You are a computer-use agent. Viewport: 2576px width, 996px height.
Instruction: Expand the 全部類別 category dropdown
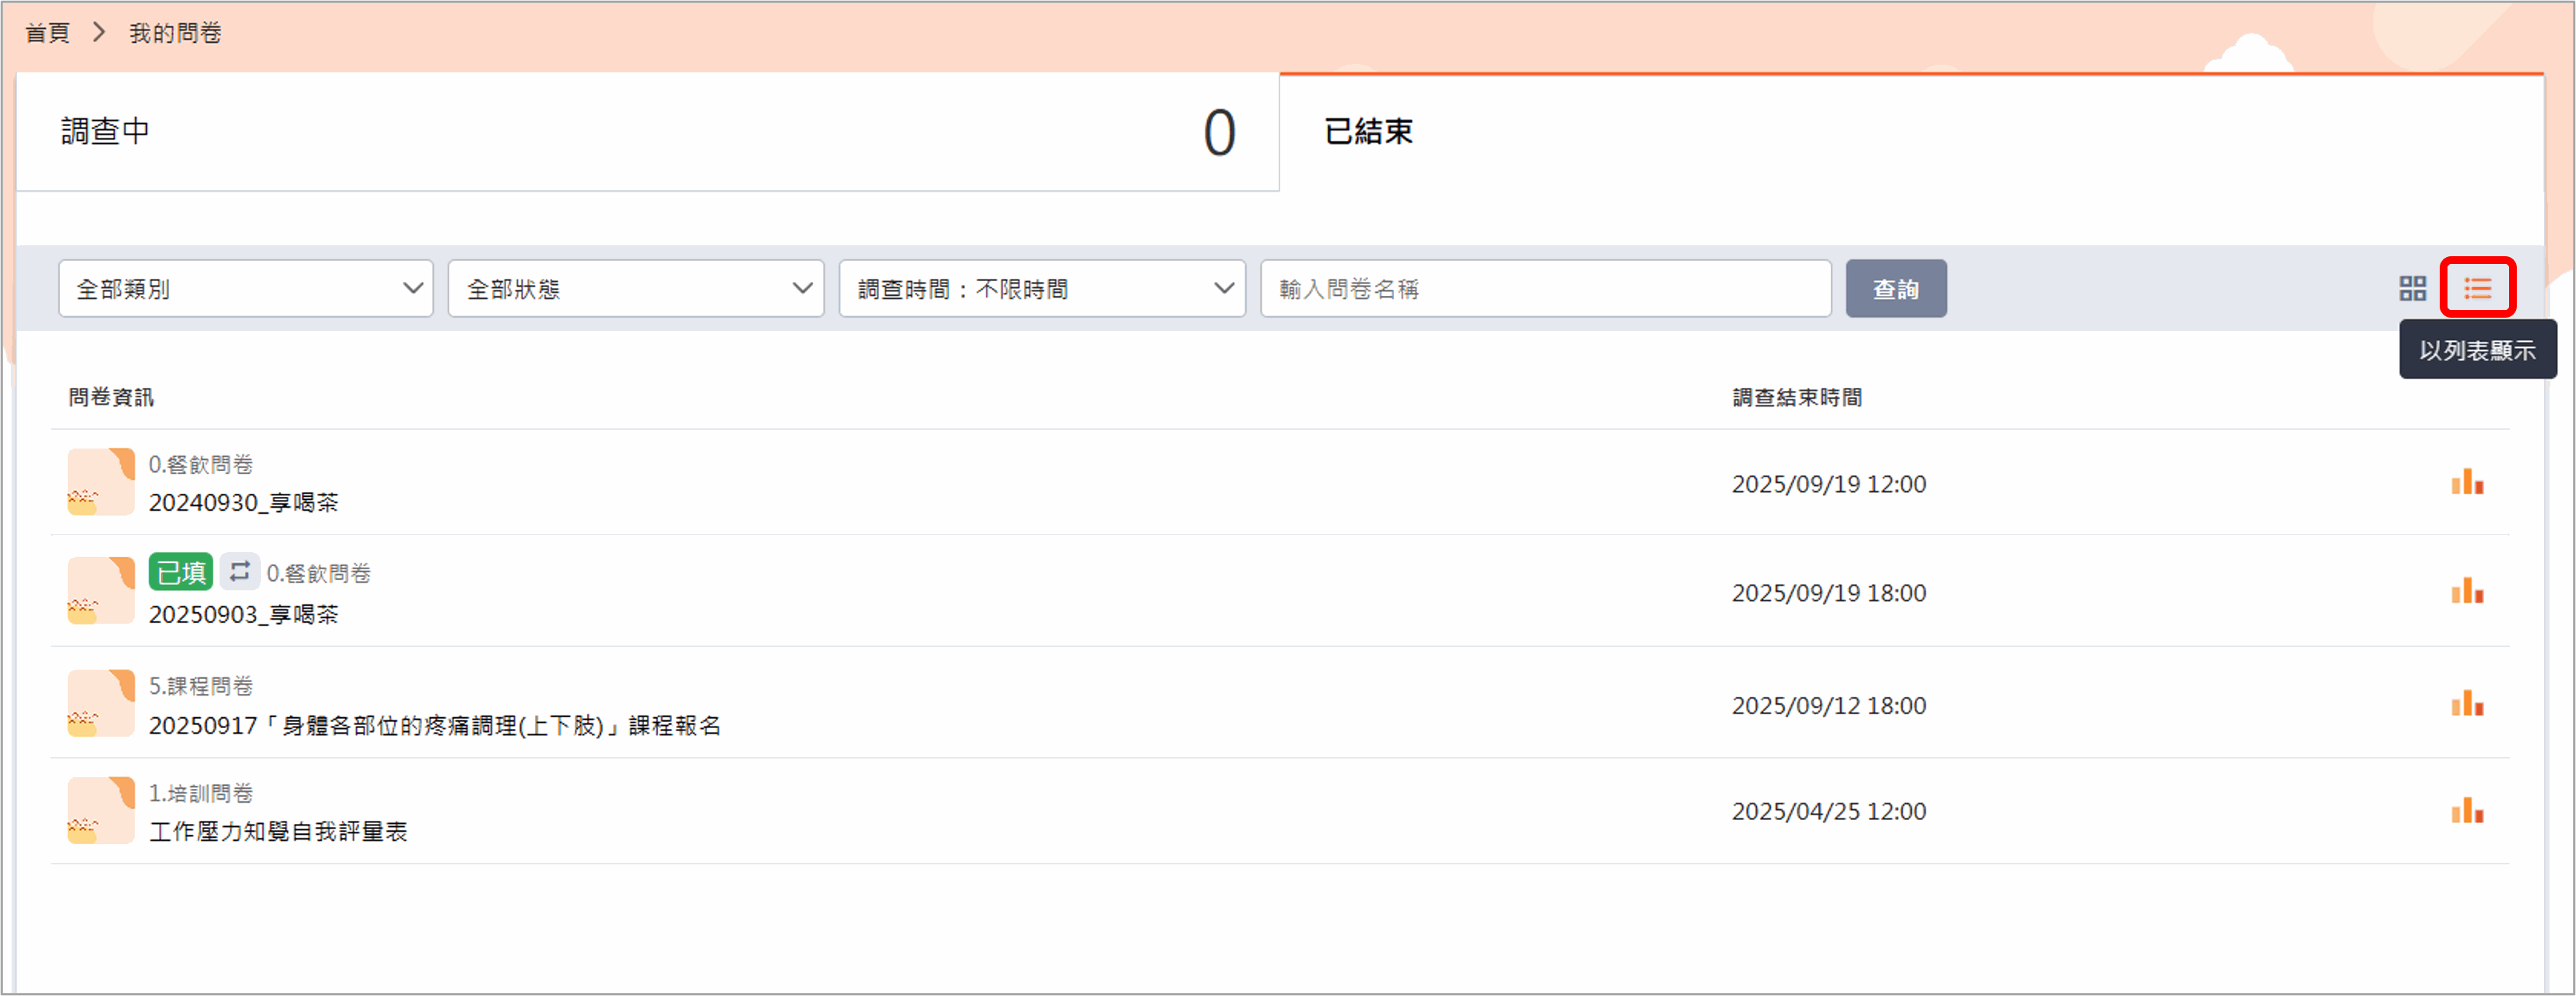[245, 289]
